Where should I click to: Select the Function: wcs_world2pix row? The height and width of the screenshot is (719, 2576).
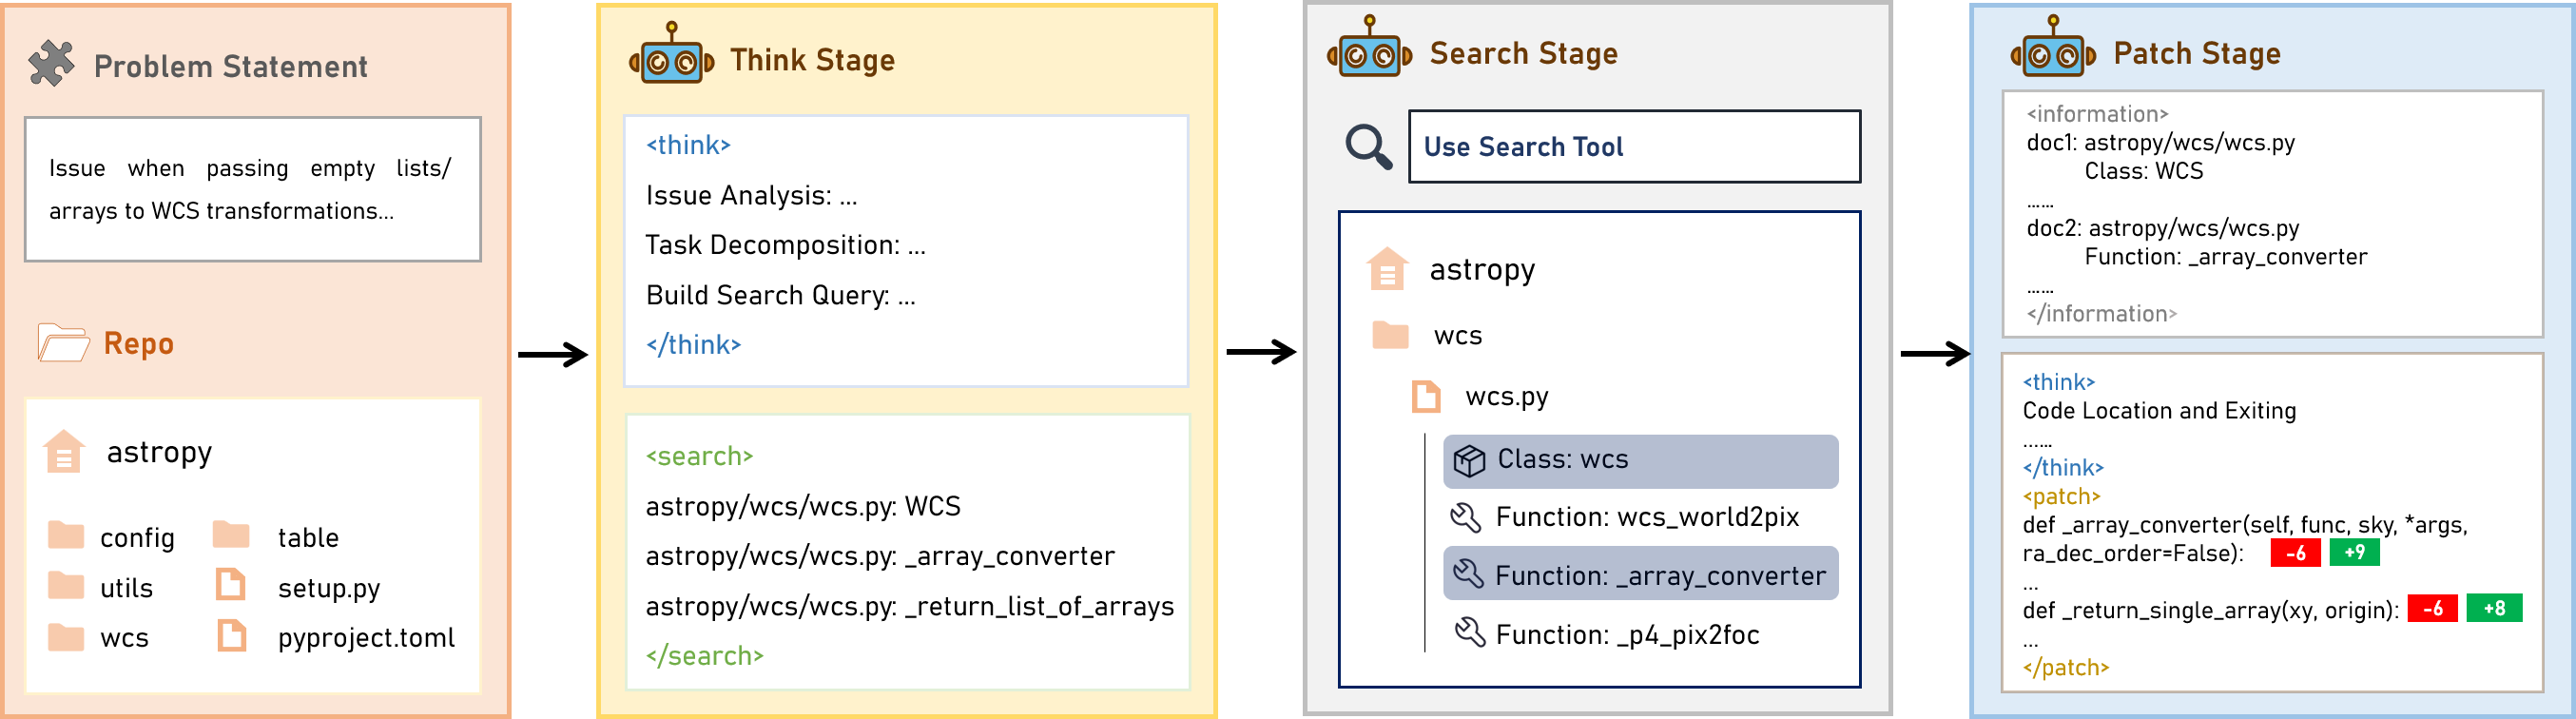[x=1624, y=517]
